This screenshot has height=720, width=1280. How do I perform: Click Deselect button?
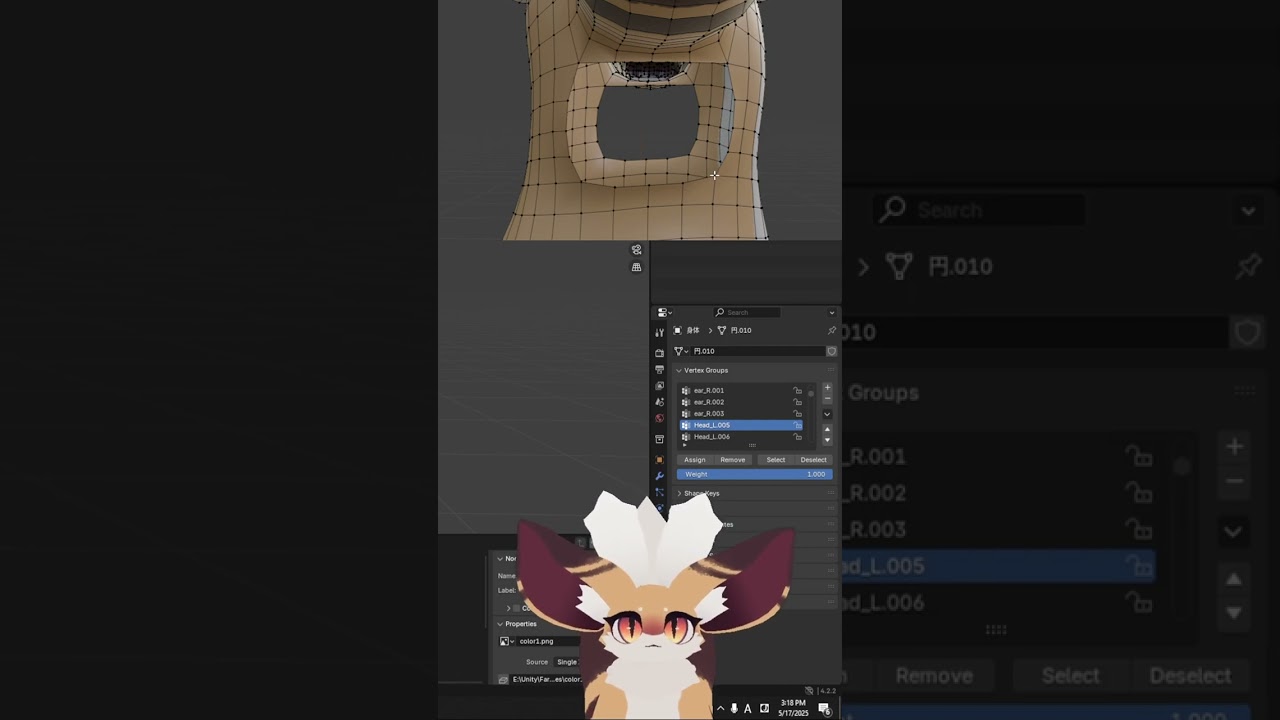[814, 460]
